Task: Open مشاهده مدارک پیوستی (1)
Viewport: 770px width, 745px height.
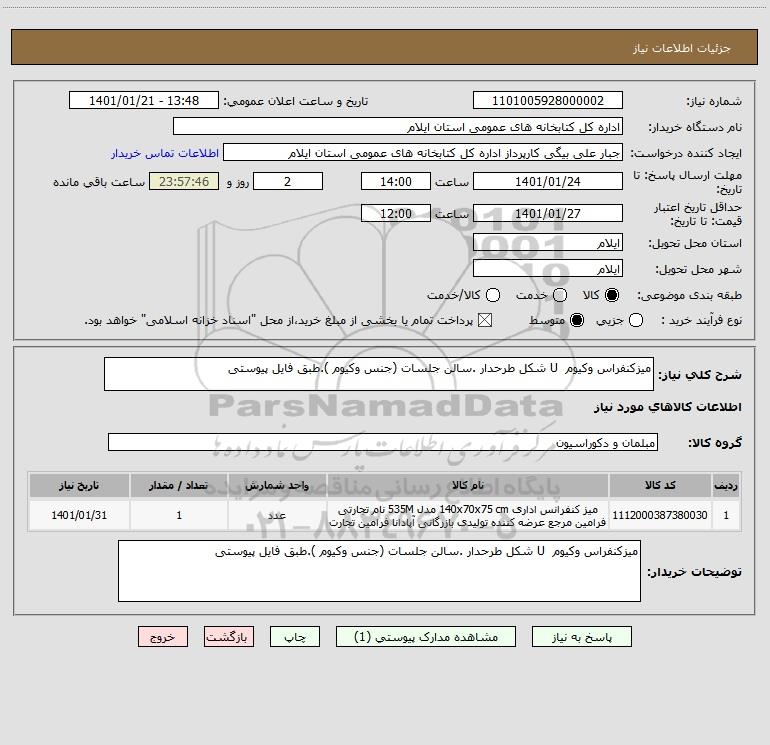Action: tap(426, 637)
